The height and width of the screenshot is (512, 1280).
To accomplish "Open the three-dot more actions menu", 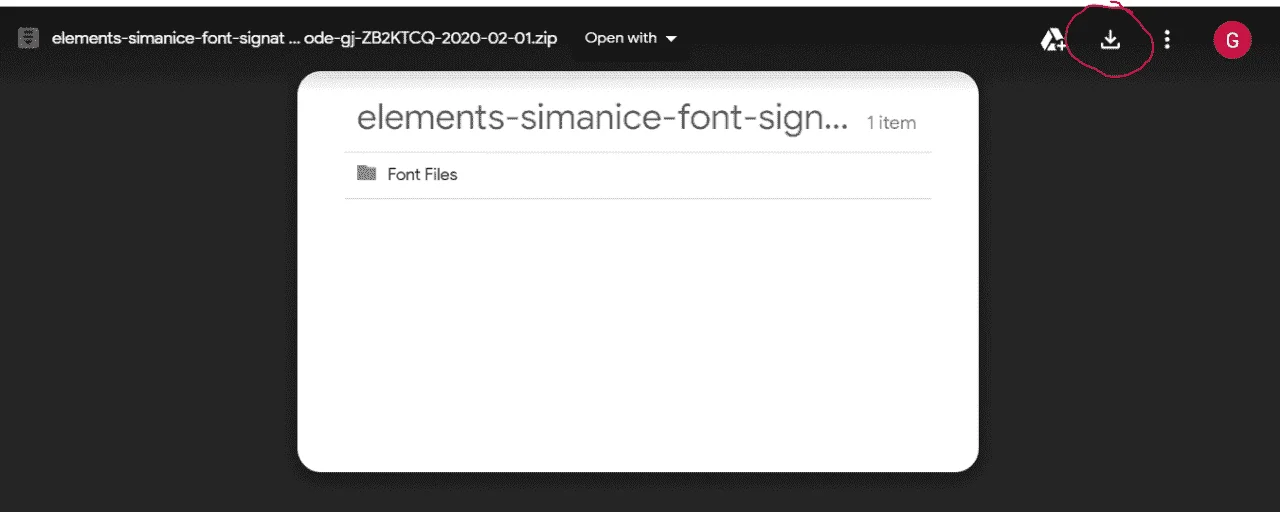I will pyautogui.click(x=1167, y=40).
